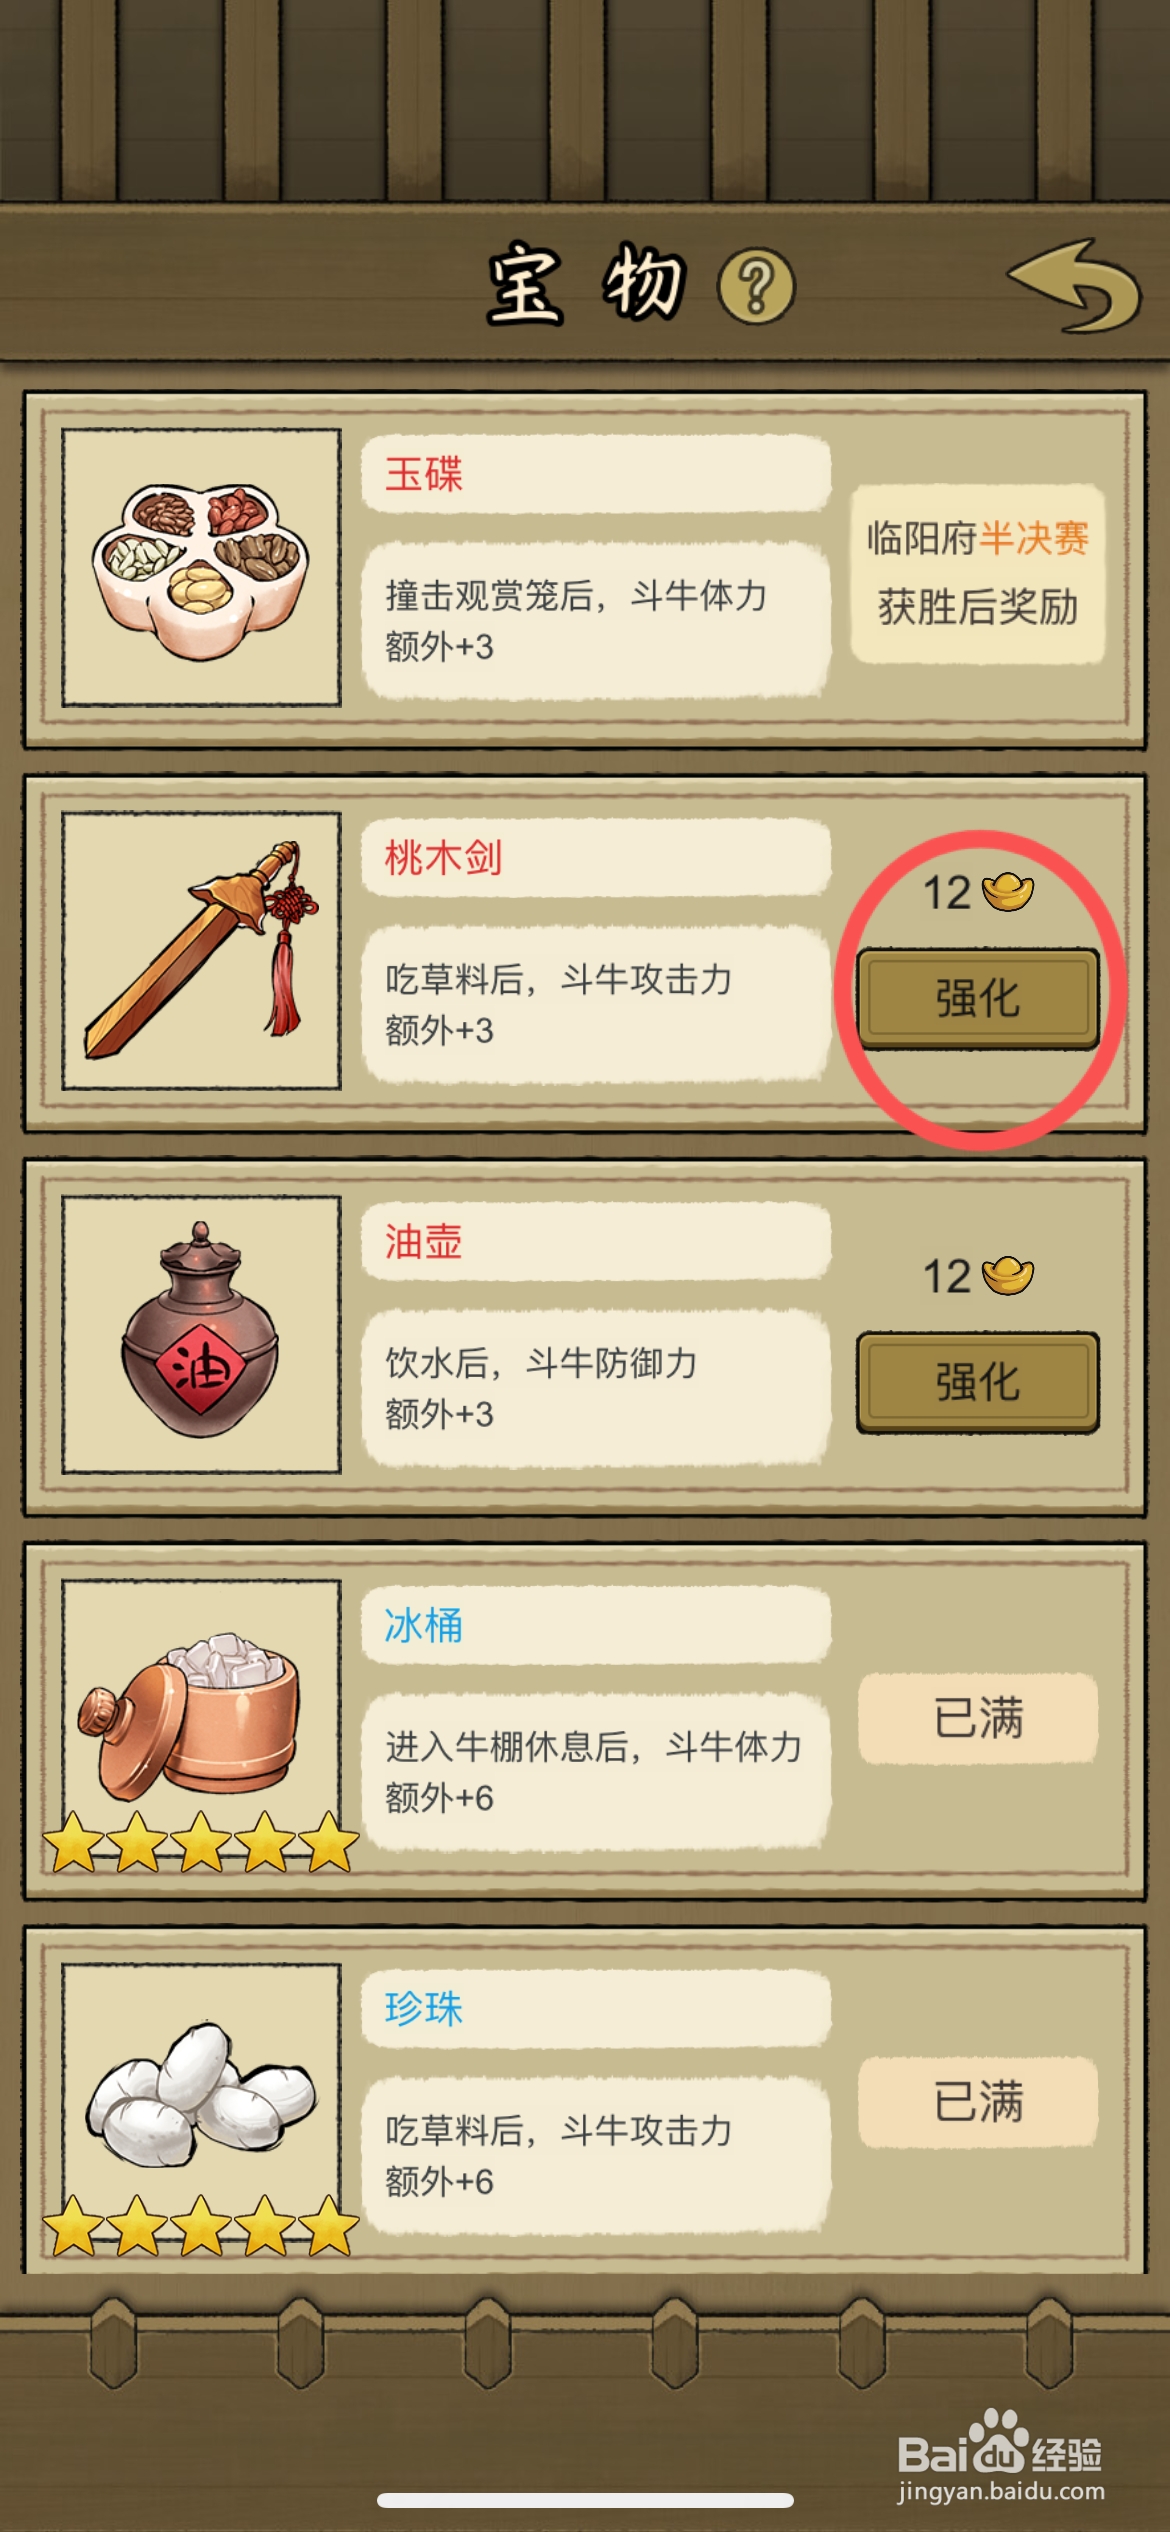
Task: Tap 已满 label for 冰桶
Action: (x=977, y=1719)
